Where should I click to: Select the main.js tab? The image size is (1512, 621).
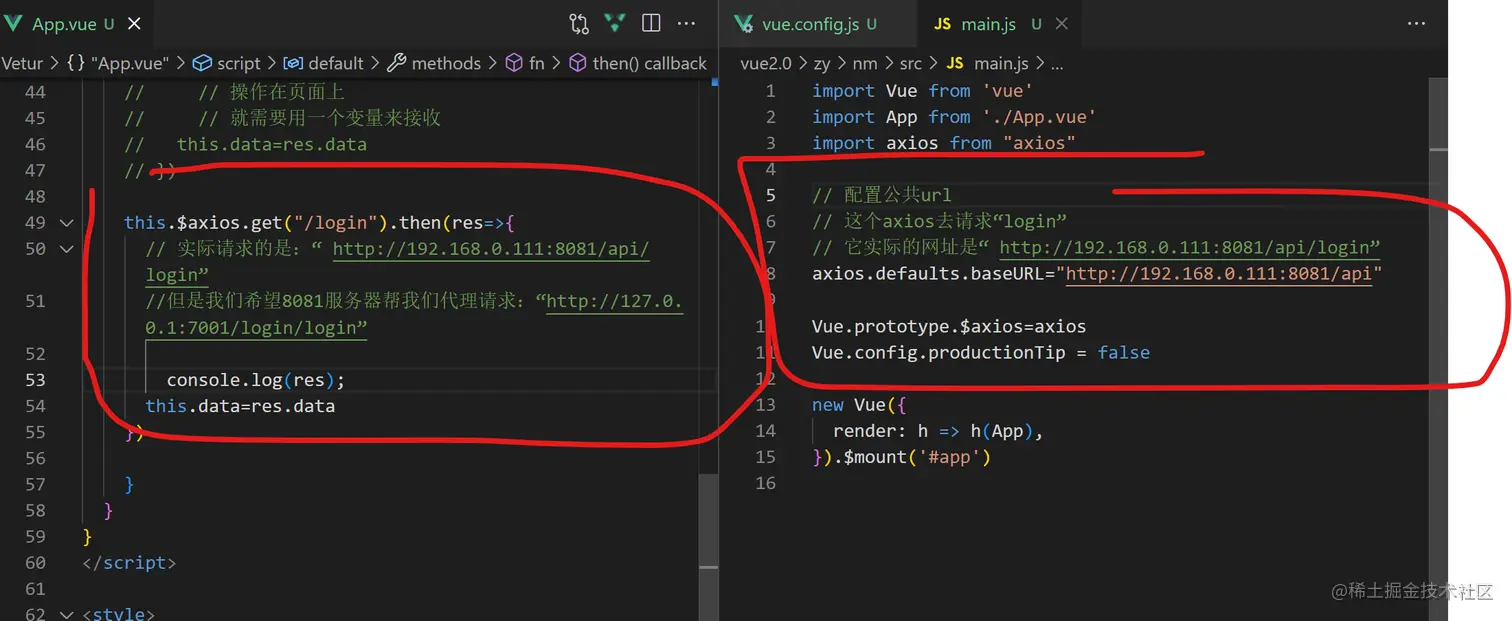988,23
